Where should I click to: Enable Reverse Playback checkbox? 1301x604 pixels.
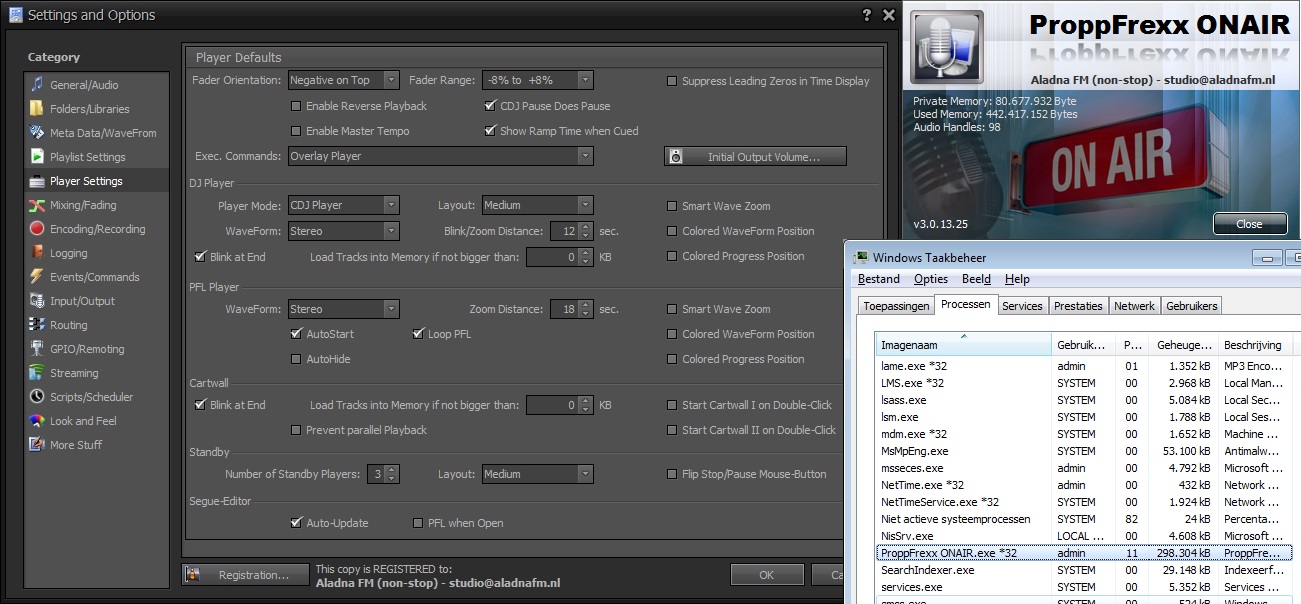pyautogui.click(x=296, y=106)
